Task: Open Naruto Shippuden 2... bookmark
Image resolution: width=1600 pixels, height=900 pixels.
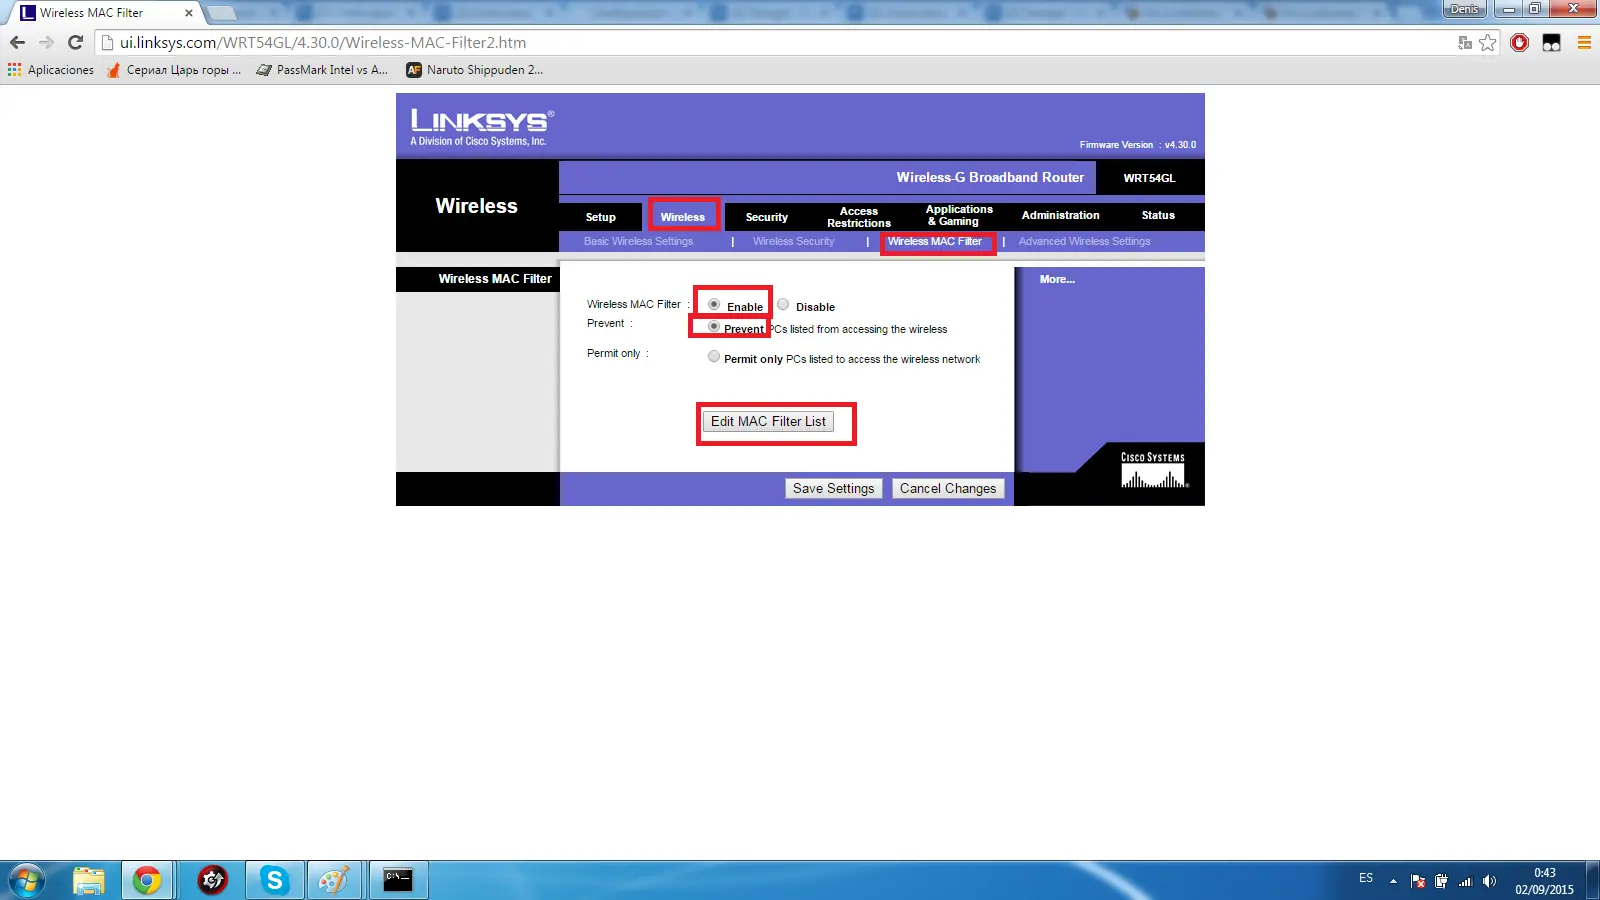Action: point(475,70)
